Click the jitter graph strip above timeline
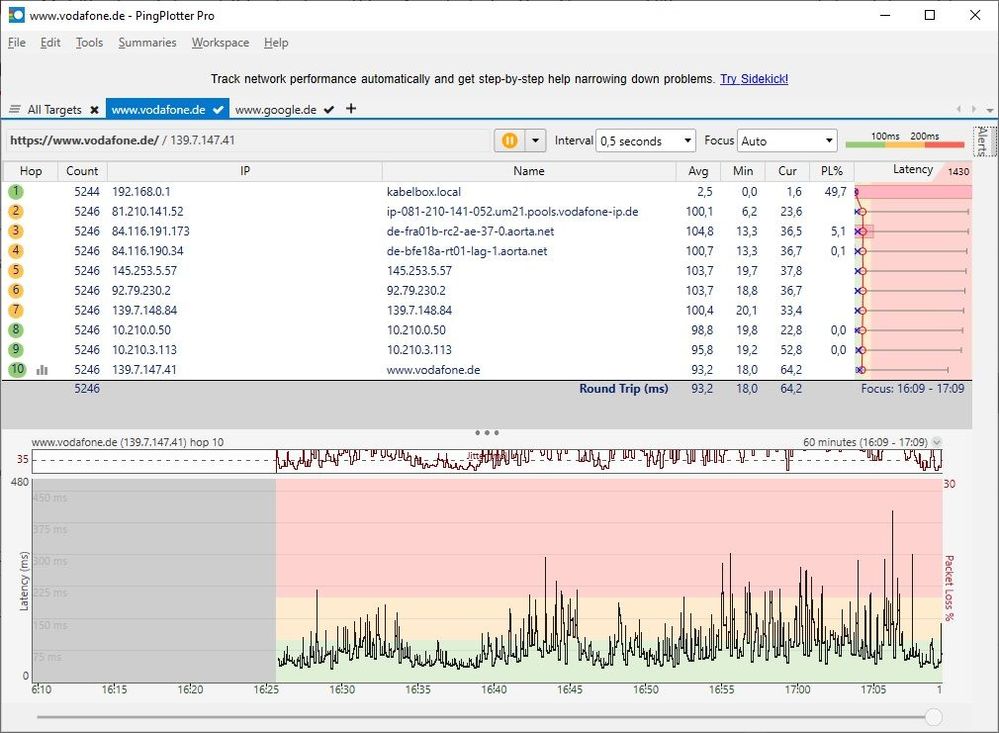Image resolution: width=999 pixels, height=733 pixels. tap(487, 461)
